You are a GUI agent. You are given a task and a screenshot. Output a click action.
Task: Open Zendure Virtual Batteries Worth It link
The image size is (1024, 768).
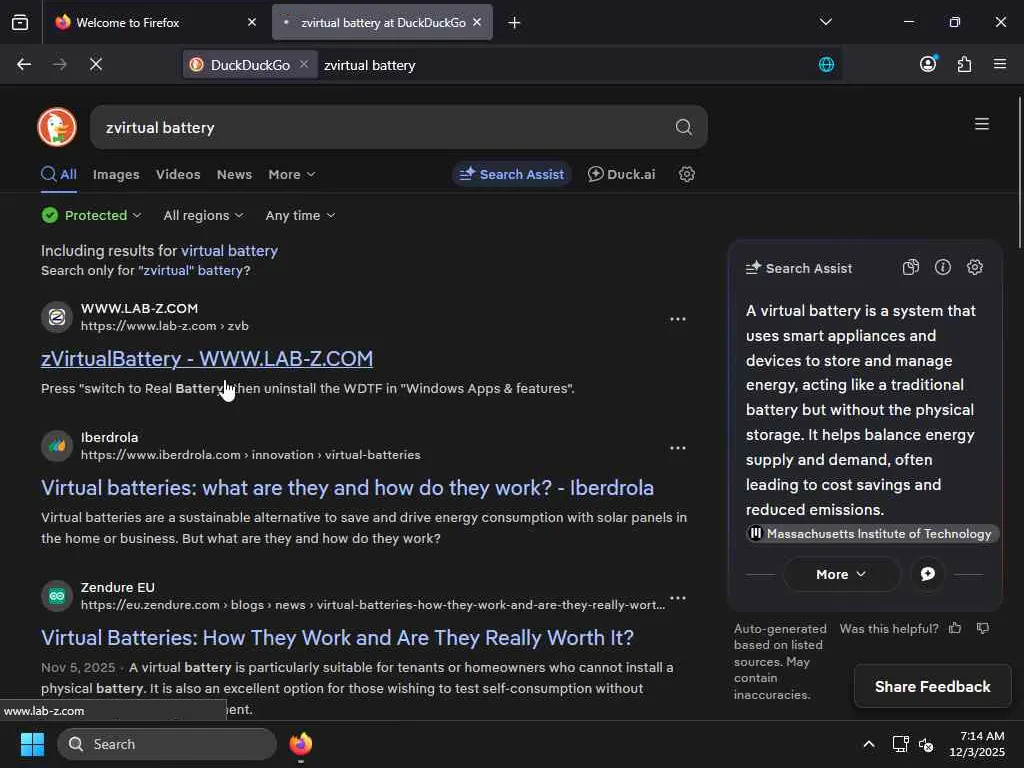(338, 637)
